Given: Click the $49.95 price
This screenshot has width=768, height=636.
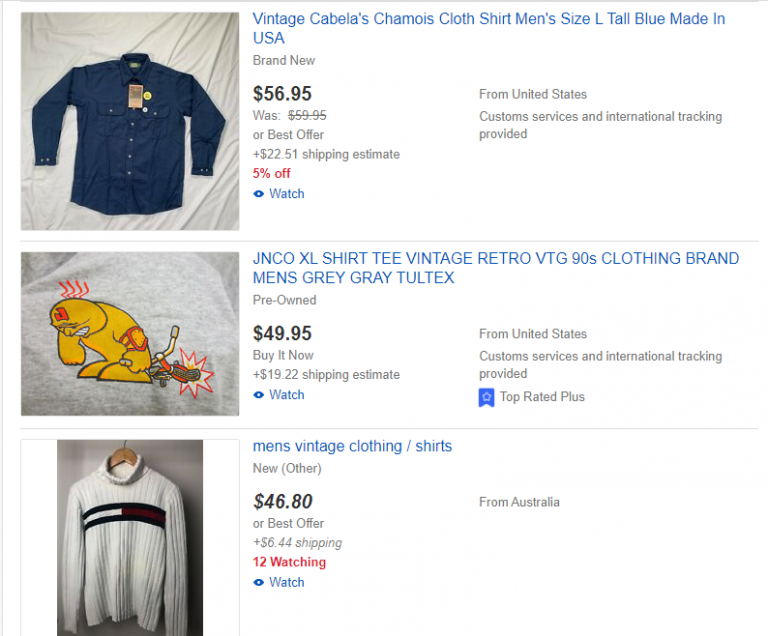Looking at the screenshot, I should coord(282,333).
